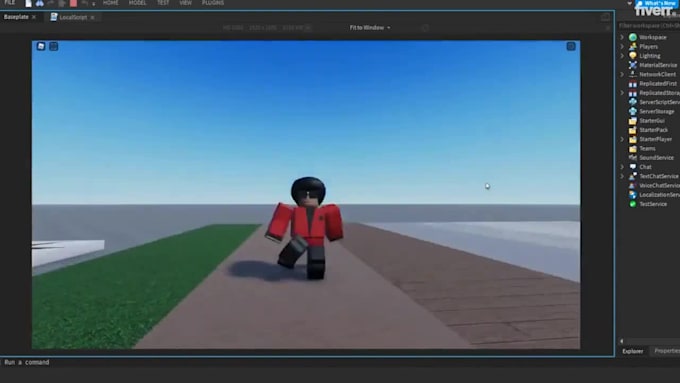Expand the Players tree node
The width and height of the screenshot is (680, 383).
[x=622, y=46]
